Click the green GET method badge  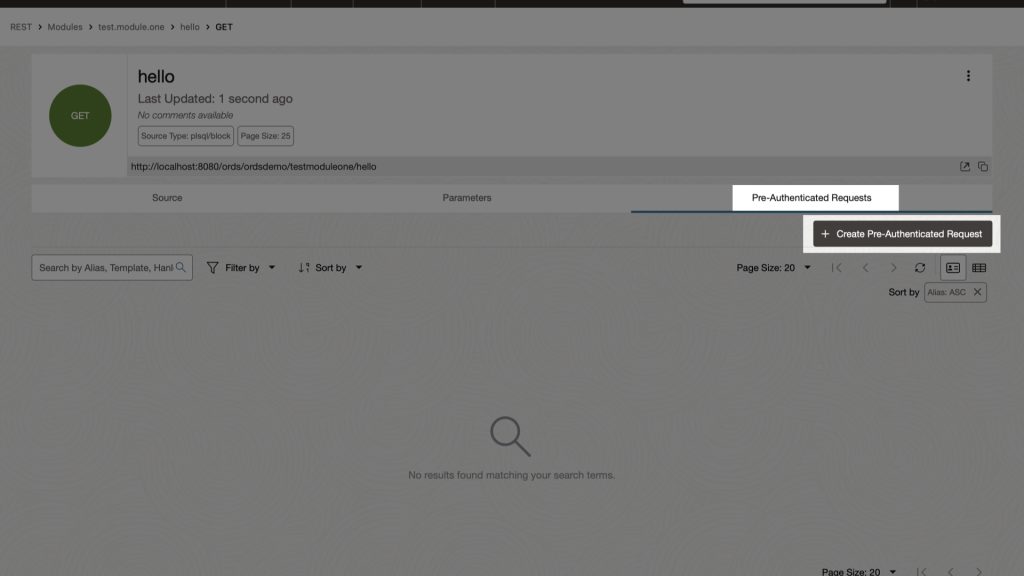pos(80,116)
